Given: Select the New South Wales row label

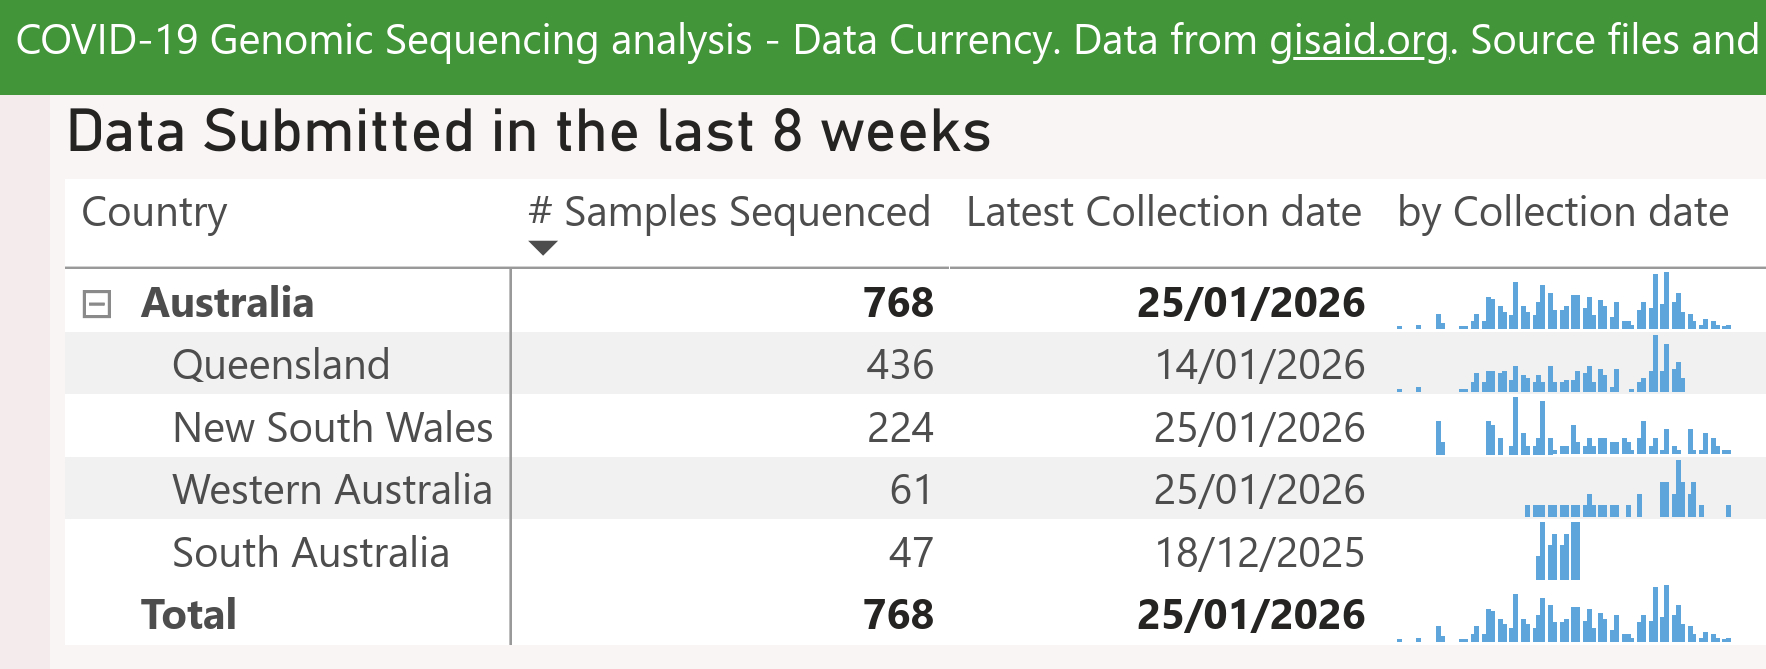Looking at the screenshot, I should (x=333, y=428).
